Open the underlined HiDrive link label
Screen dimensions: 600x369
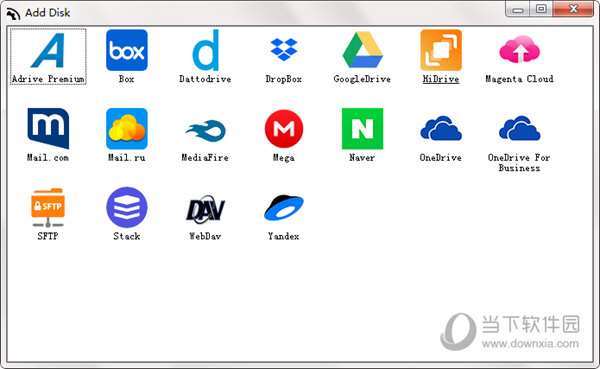441,79
